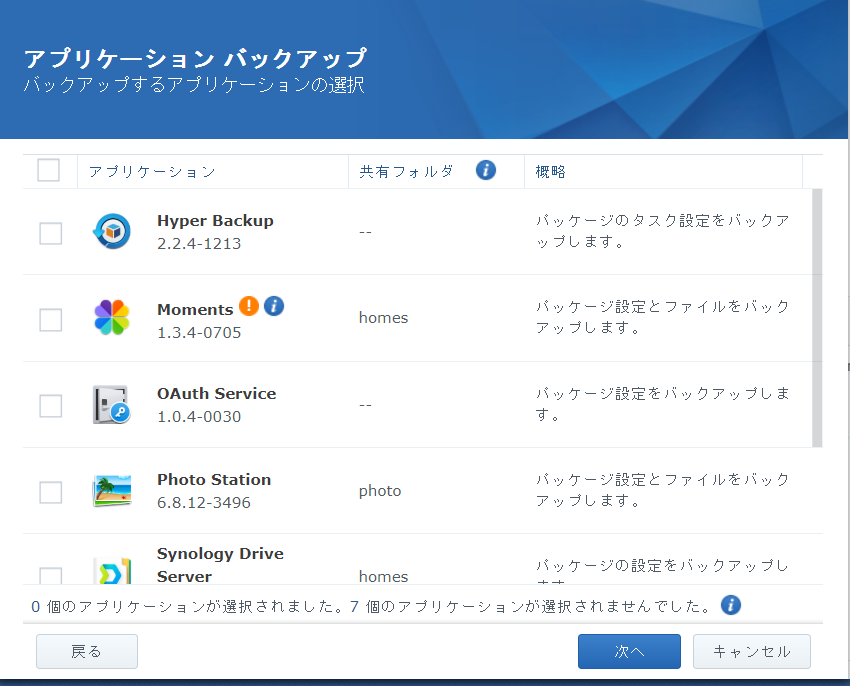The image size is (850, 686).
Task: Click the selection count status text
Action: click(371, 606)
